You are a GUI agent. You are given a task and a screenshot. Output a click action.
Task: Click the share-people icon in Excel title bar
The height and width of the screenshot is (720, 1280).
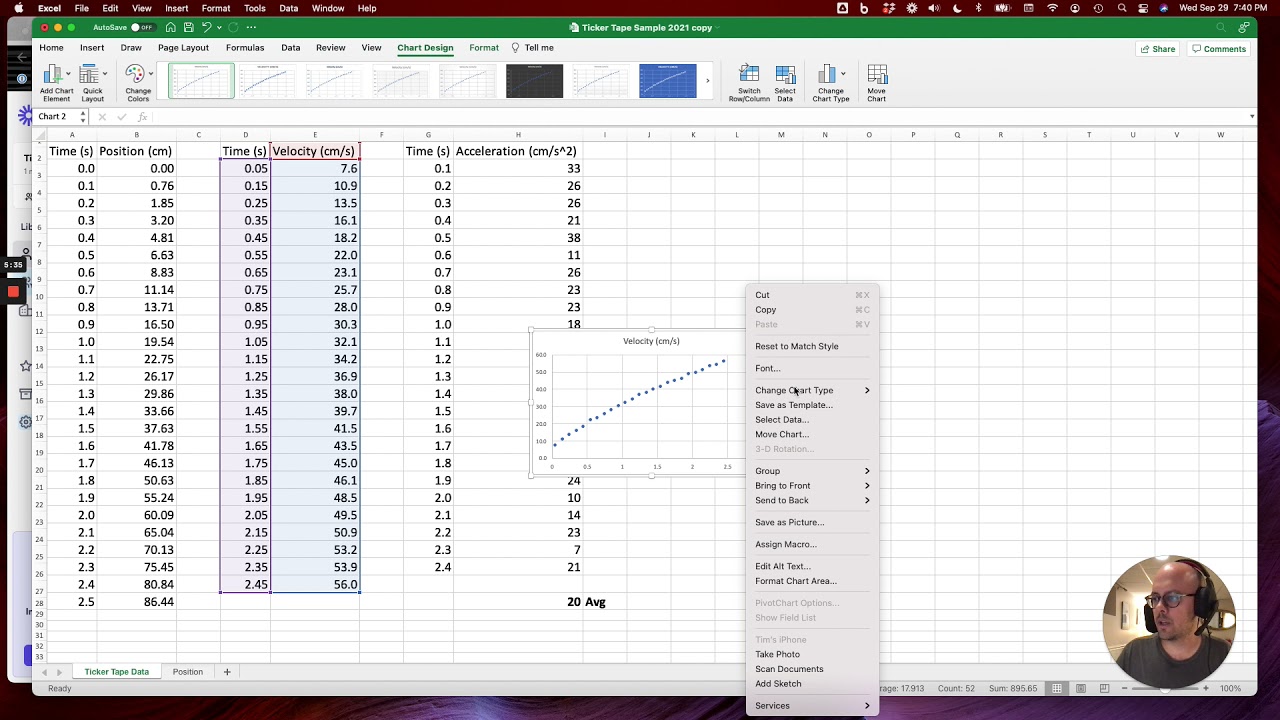coord(1243,27)
